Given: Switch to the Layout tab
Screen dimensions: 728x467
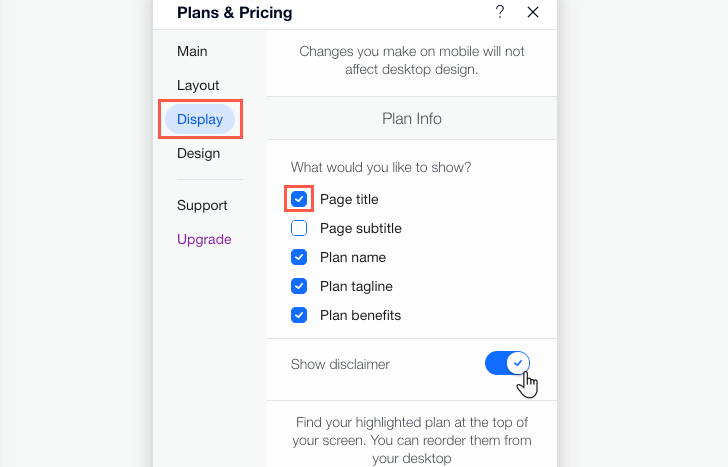Looking at the screenshot, I should coord(198,85).
